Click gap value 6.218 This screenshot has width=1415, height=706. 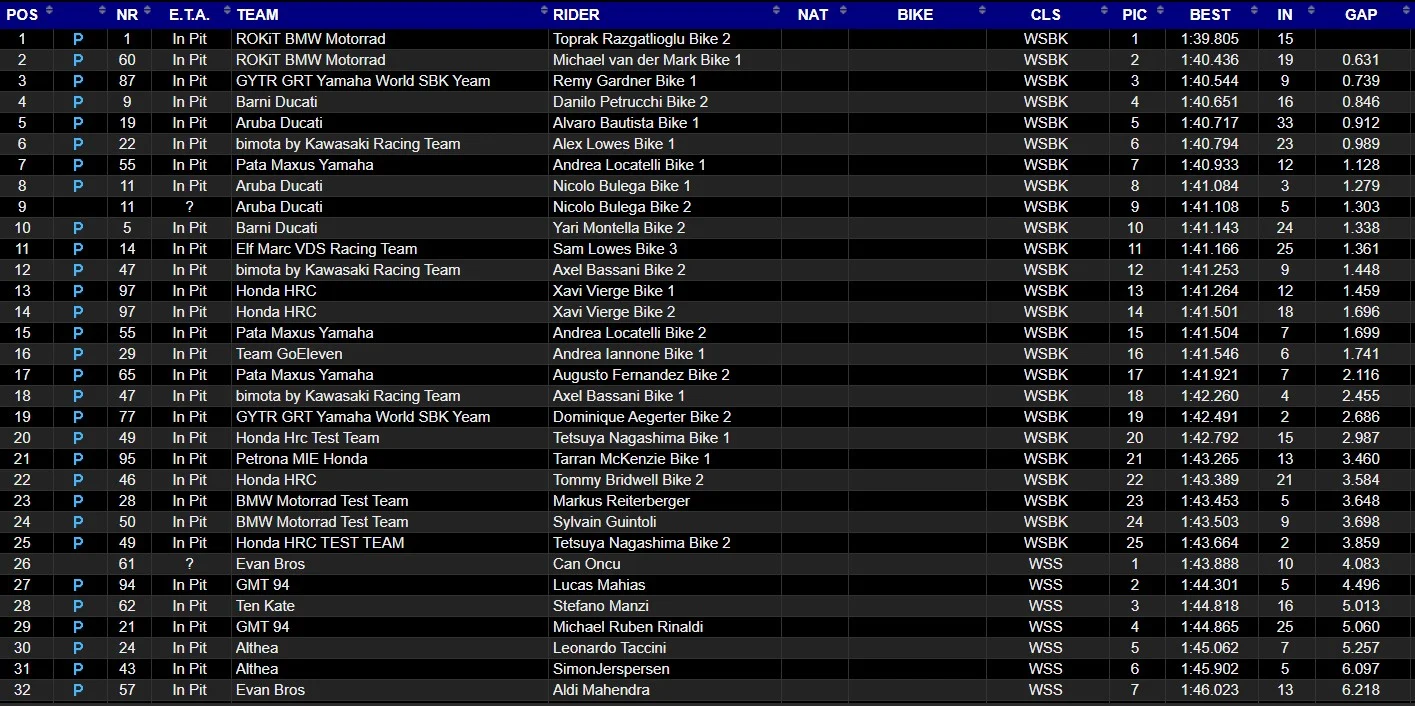[1361, 690]
